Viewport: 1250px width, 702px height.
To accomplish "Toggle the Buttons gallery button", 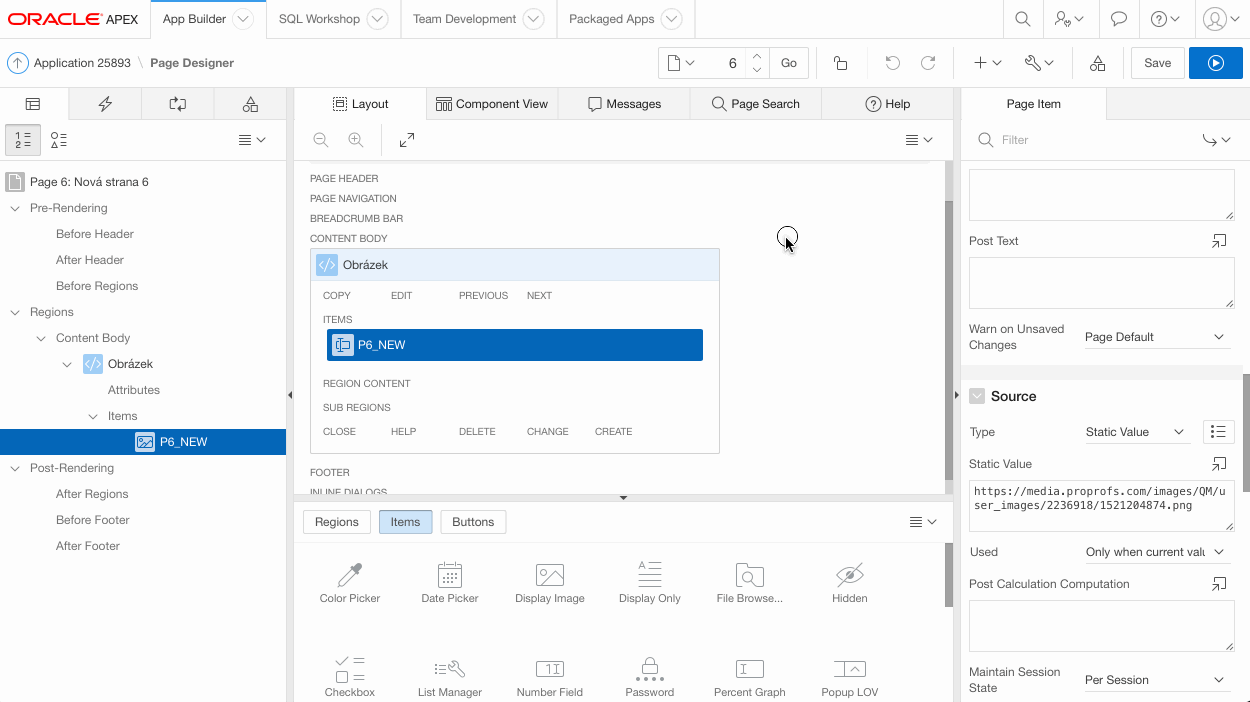I will [x=473, y=522].
